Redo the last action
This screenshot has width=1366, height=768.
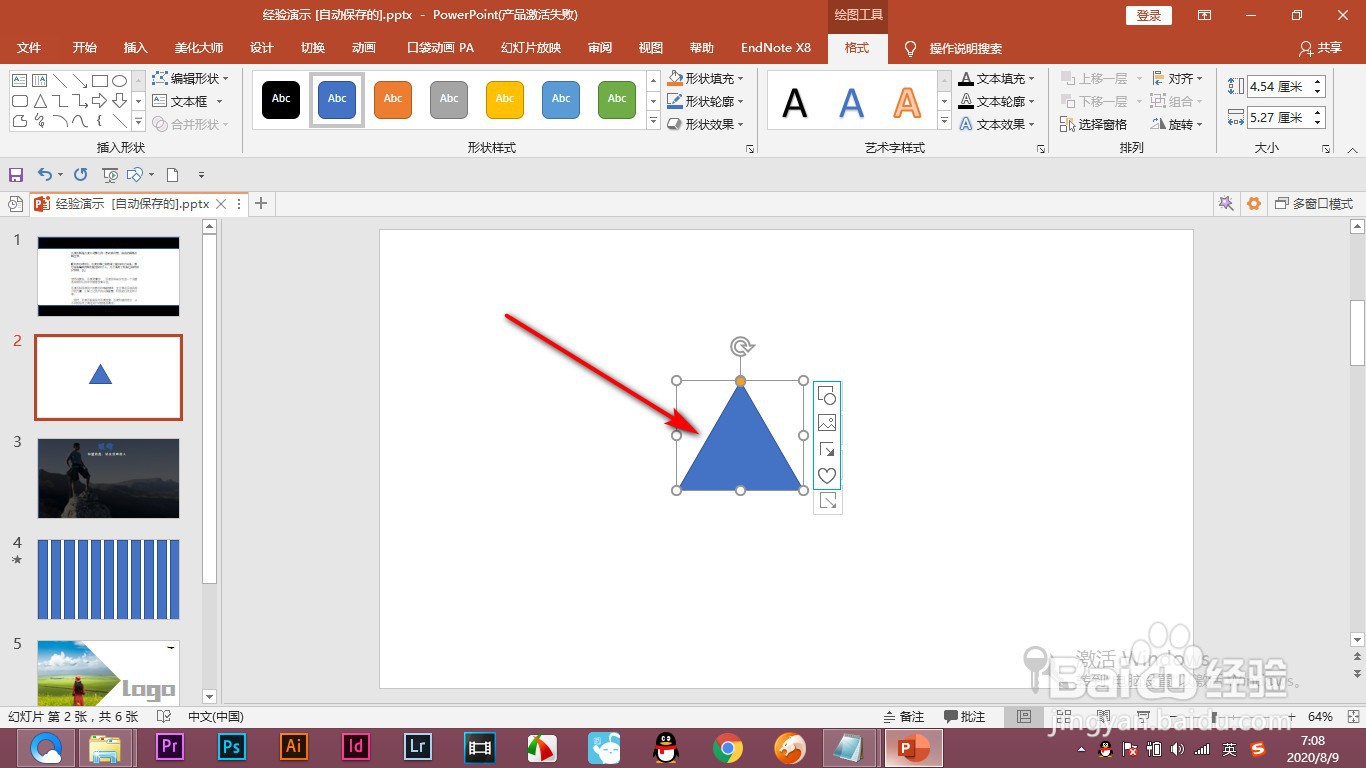[81, 175]
